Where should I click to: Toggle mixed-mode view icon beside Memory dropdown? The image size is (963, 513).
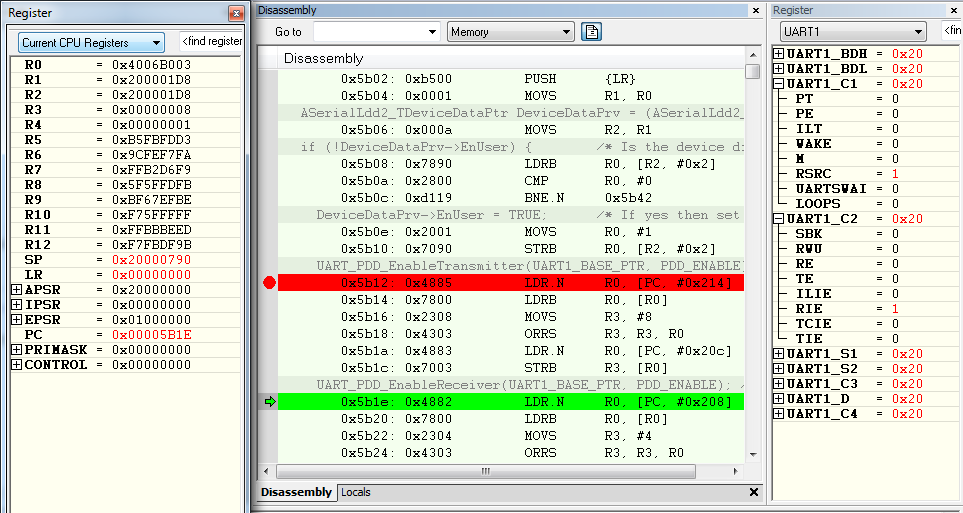tap(591, 32)
